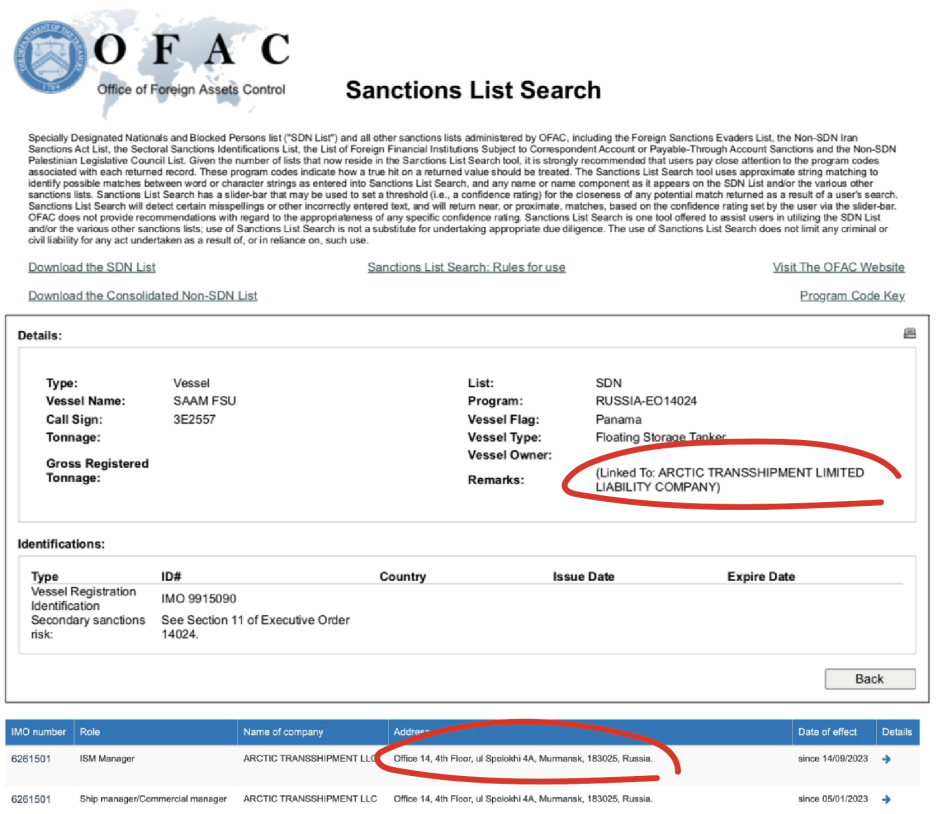Open the Download the SDN List link
This screenshot has height=814, width=938.
click(92, 267)
